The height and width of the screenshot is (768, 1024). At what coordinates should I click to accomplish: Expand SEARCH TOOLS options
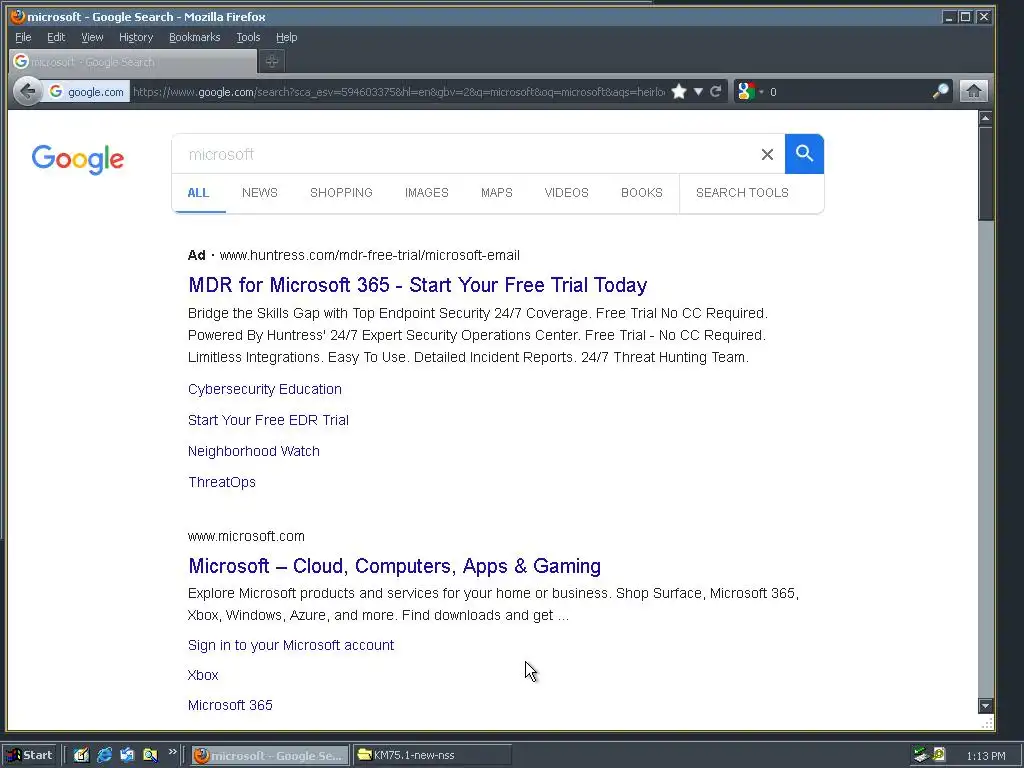coord(742,193)
